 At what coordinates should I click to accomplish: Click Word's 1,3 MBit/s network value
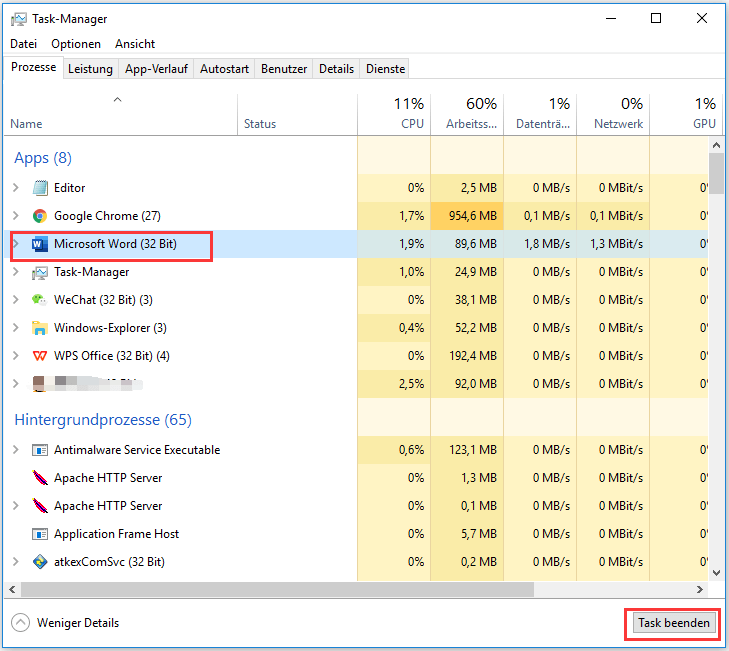tap(616, 244)
